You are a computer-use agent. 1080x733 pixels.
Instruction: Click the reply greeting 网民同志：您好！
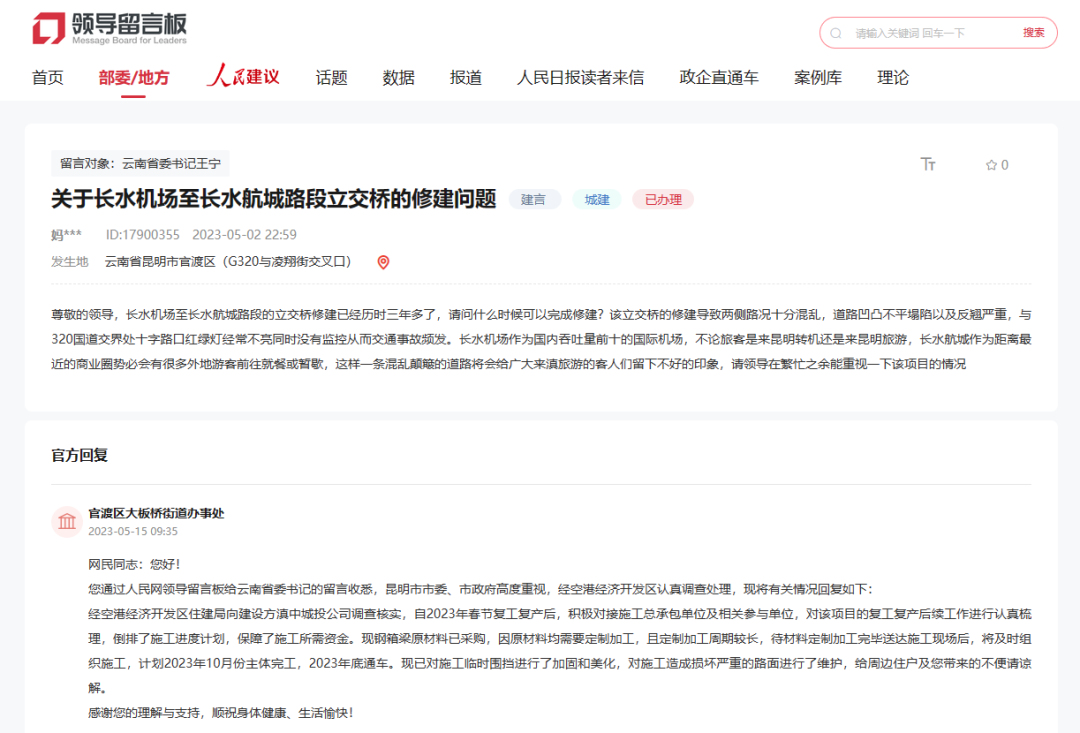(x=135, y=564)
